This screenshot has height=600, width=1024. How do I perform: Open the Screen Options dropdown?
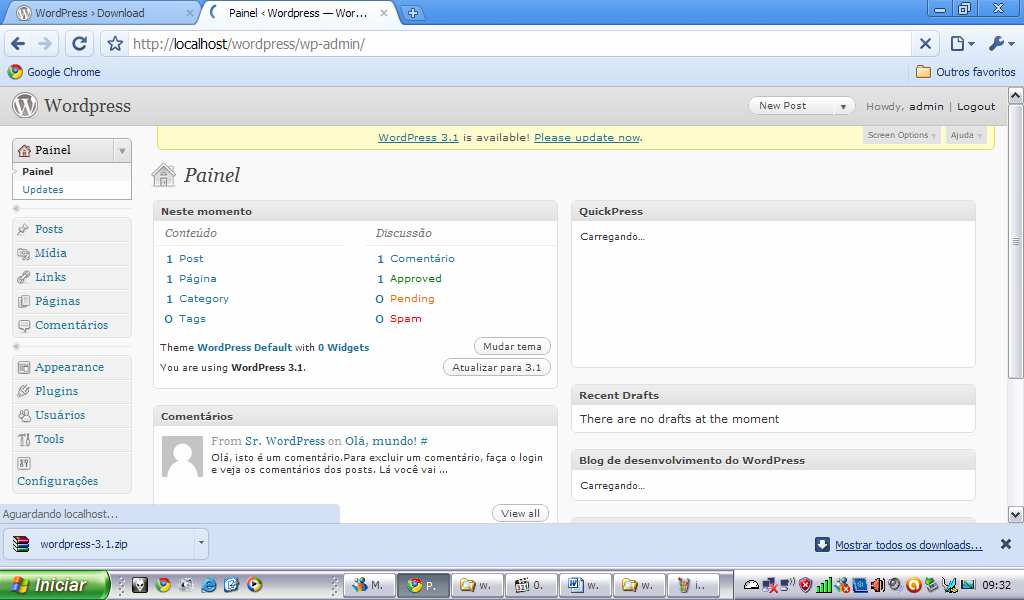901,135
